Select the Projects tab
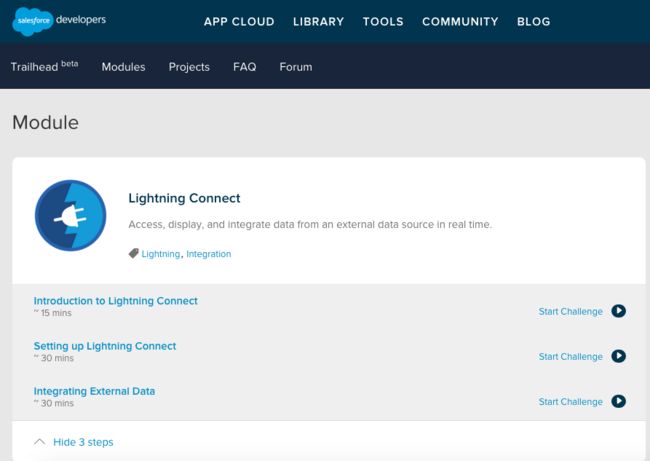650x461 pixels. (189, 67)
